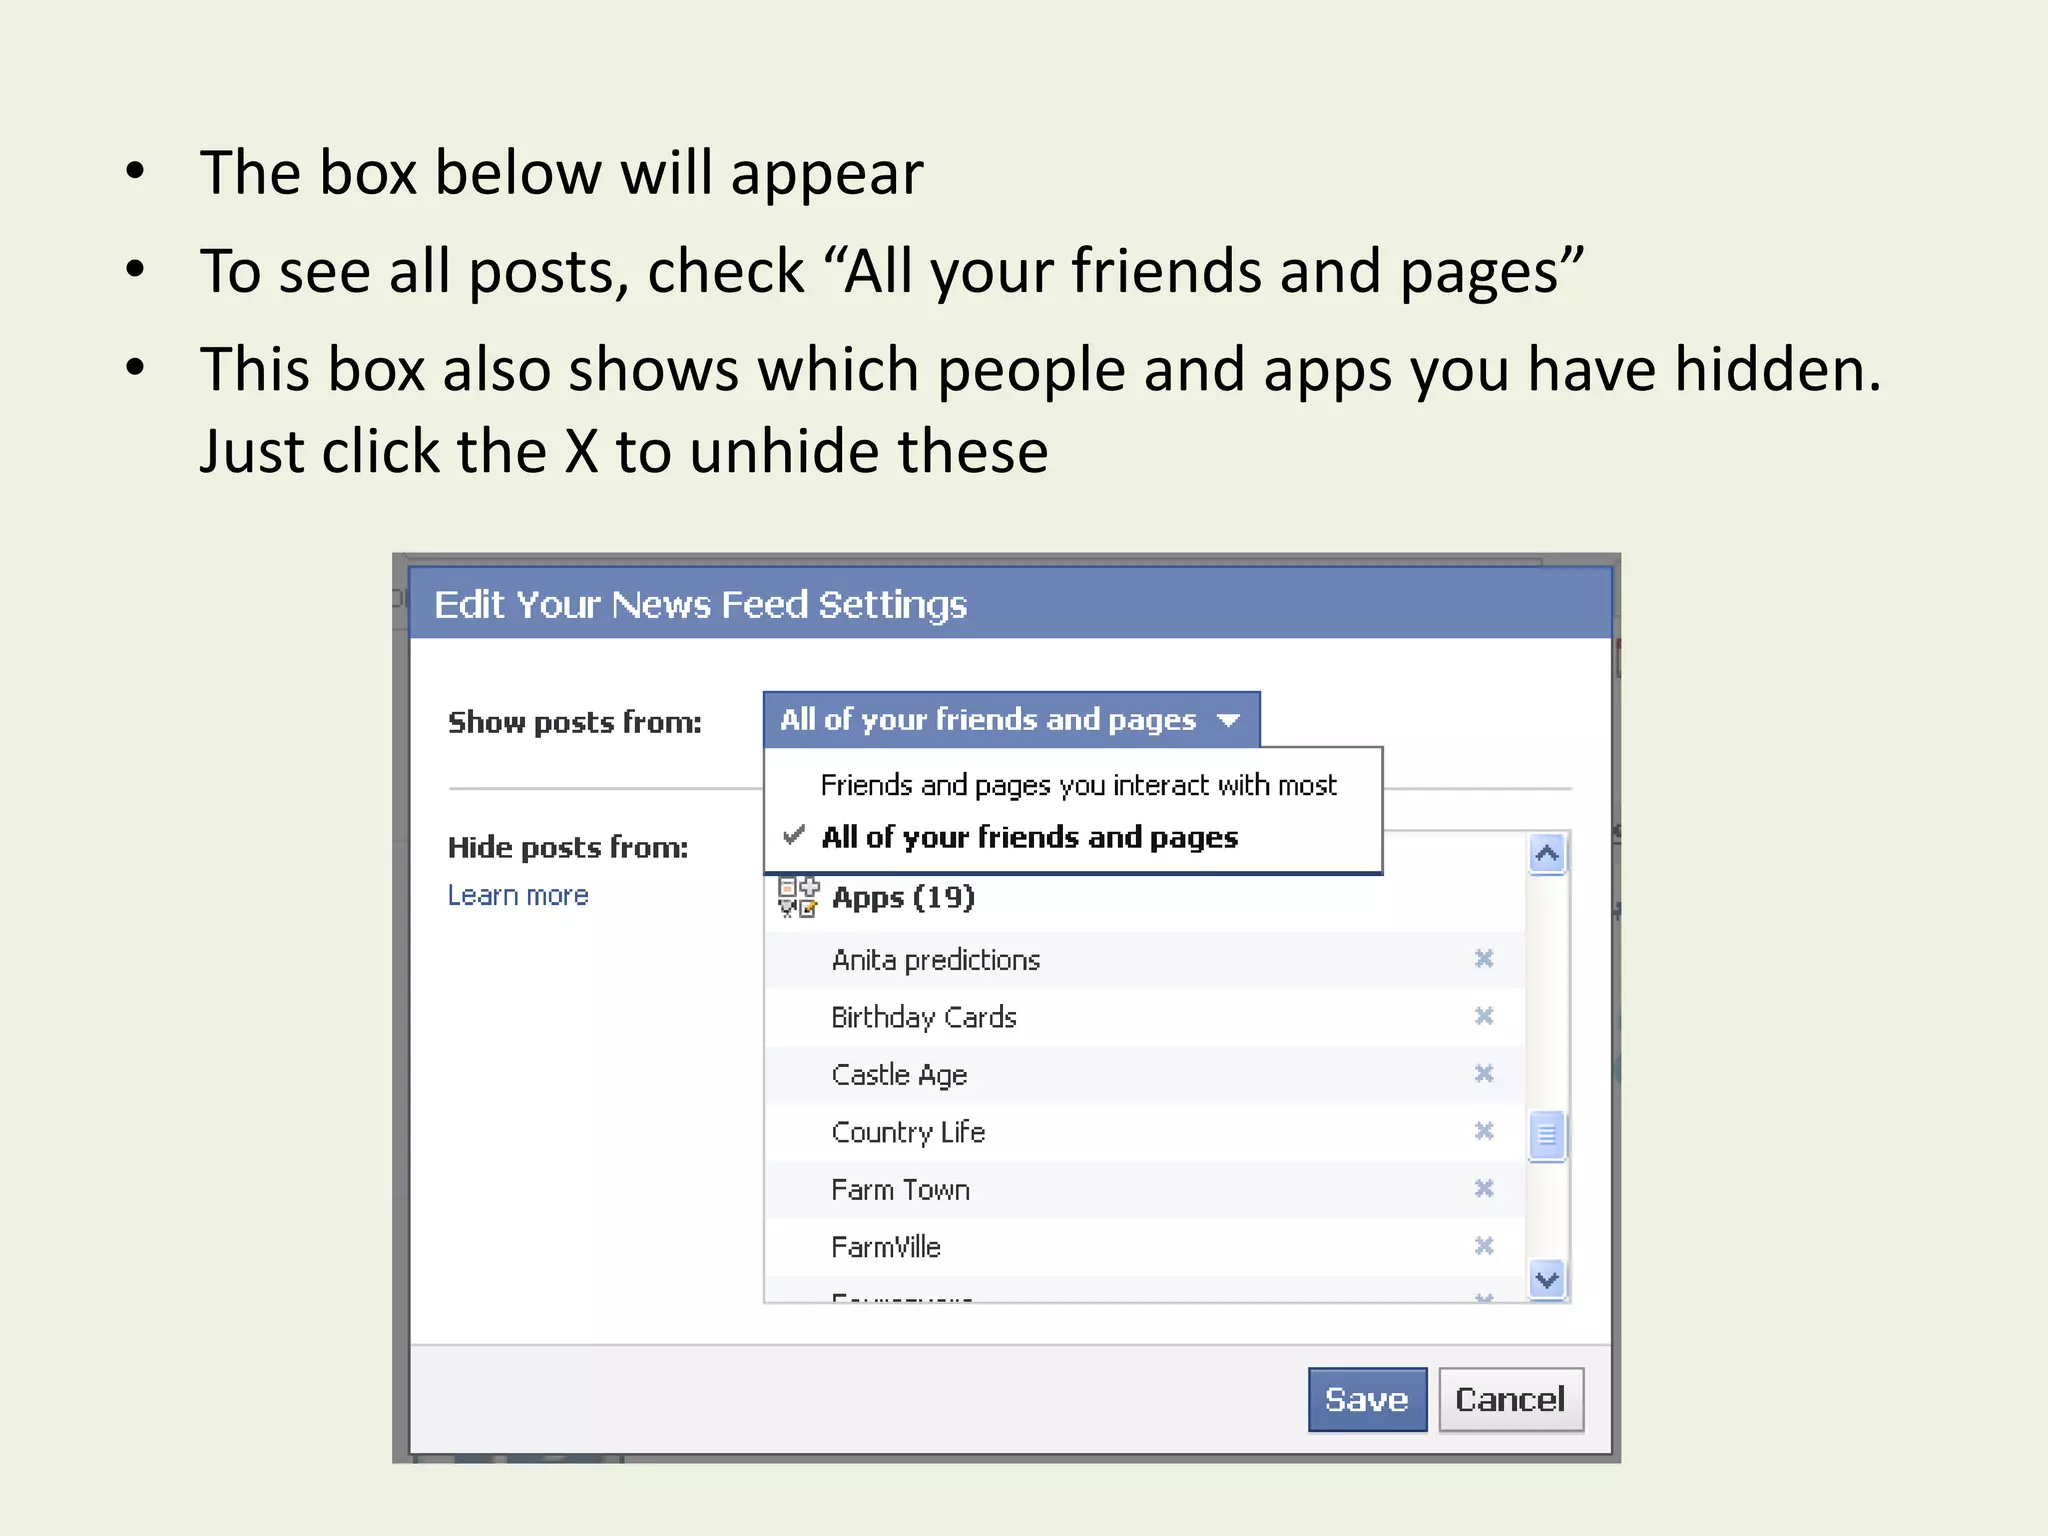Unhide FarmVille via its X icon
Image resolution: width=2048 pixels, height=1536 pixels.
click(x=1484, y=1246)
